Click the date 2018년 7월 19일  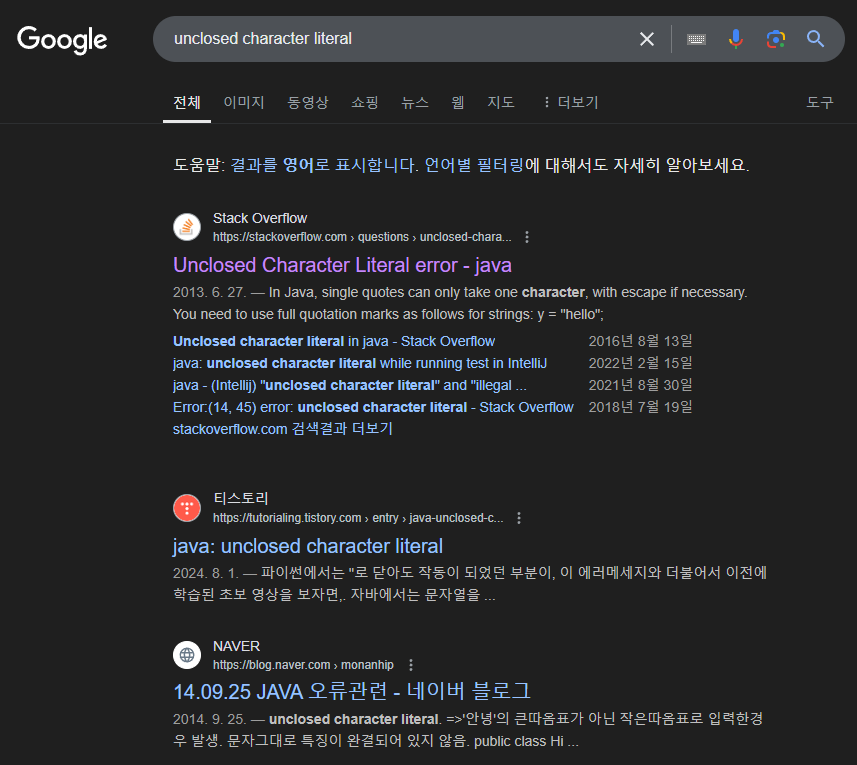(x=640, y=407)
